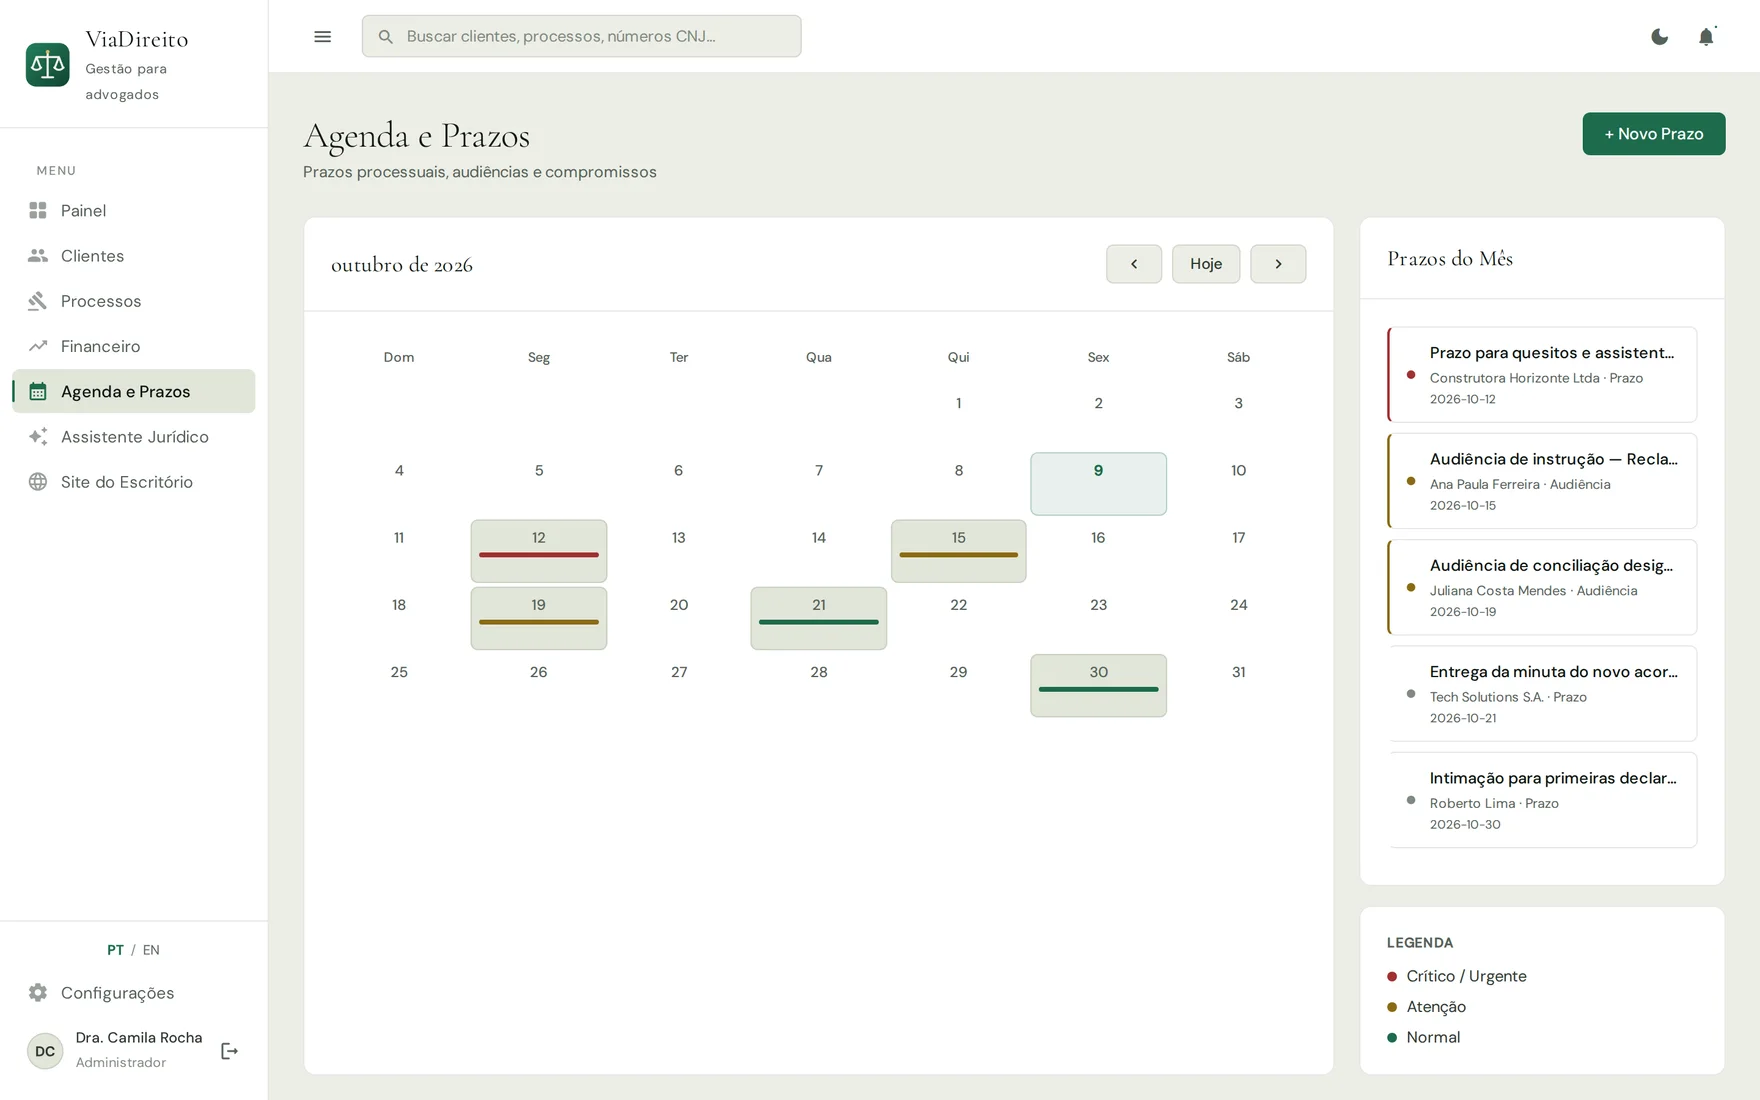Focus the search clients and processes field
1760x1100 pixels.
tap(582, 36)
